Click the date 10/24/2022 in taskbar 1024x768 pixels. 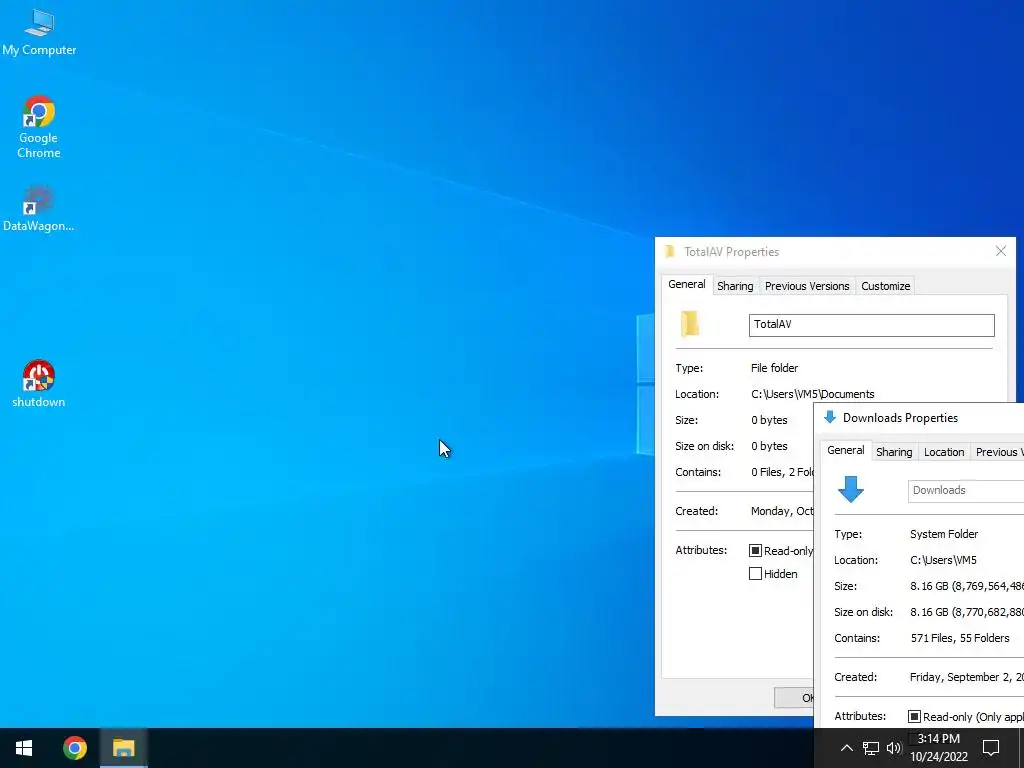[938, 758]
